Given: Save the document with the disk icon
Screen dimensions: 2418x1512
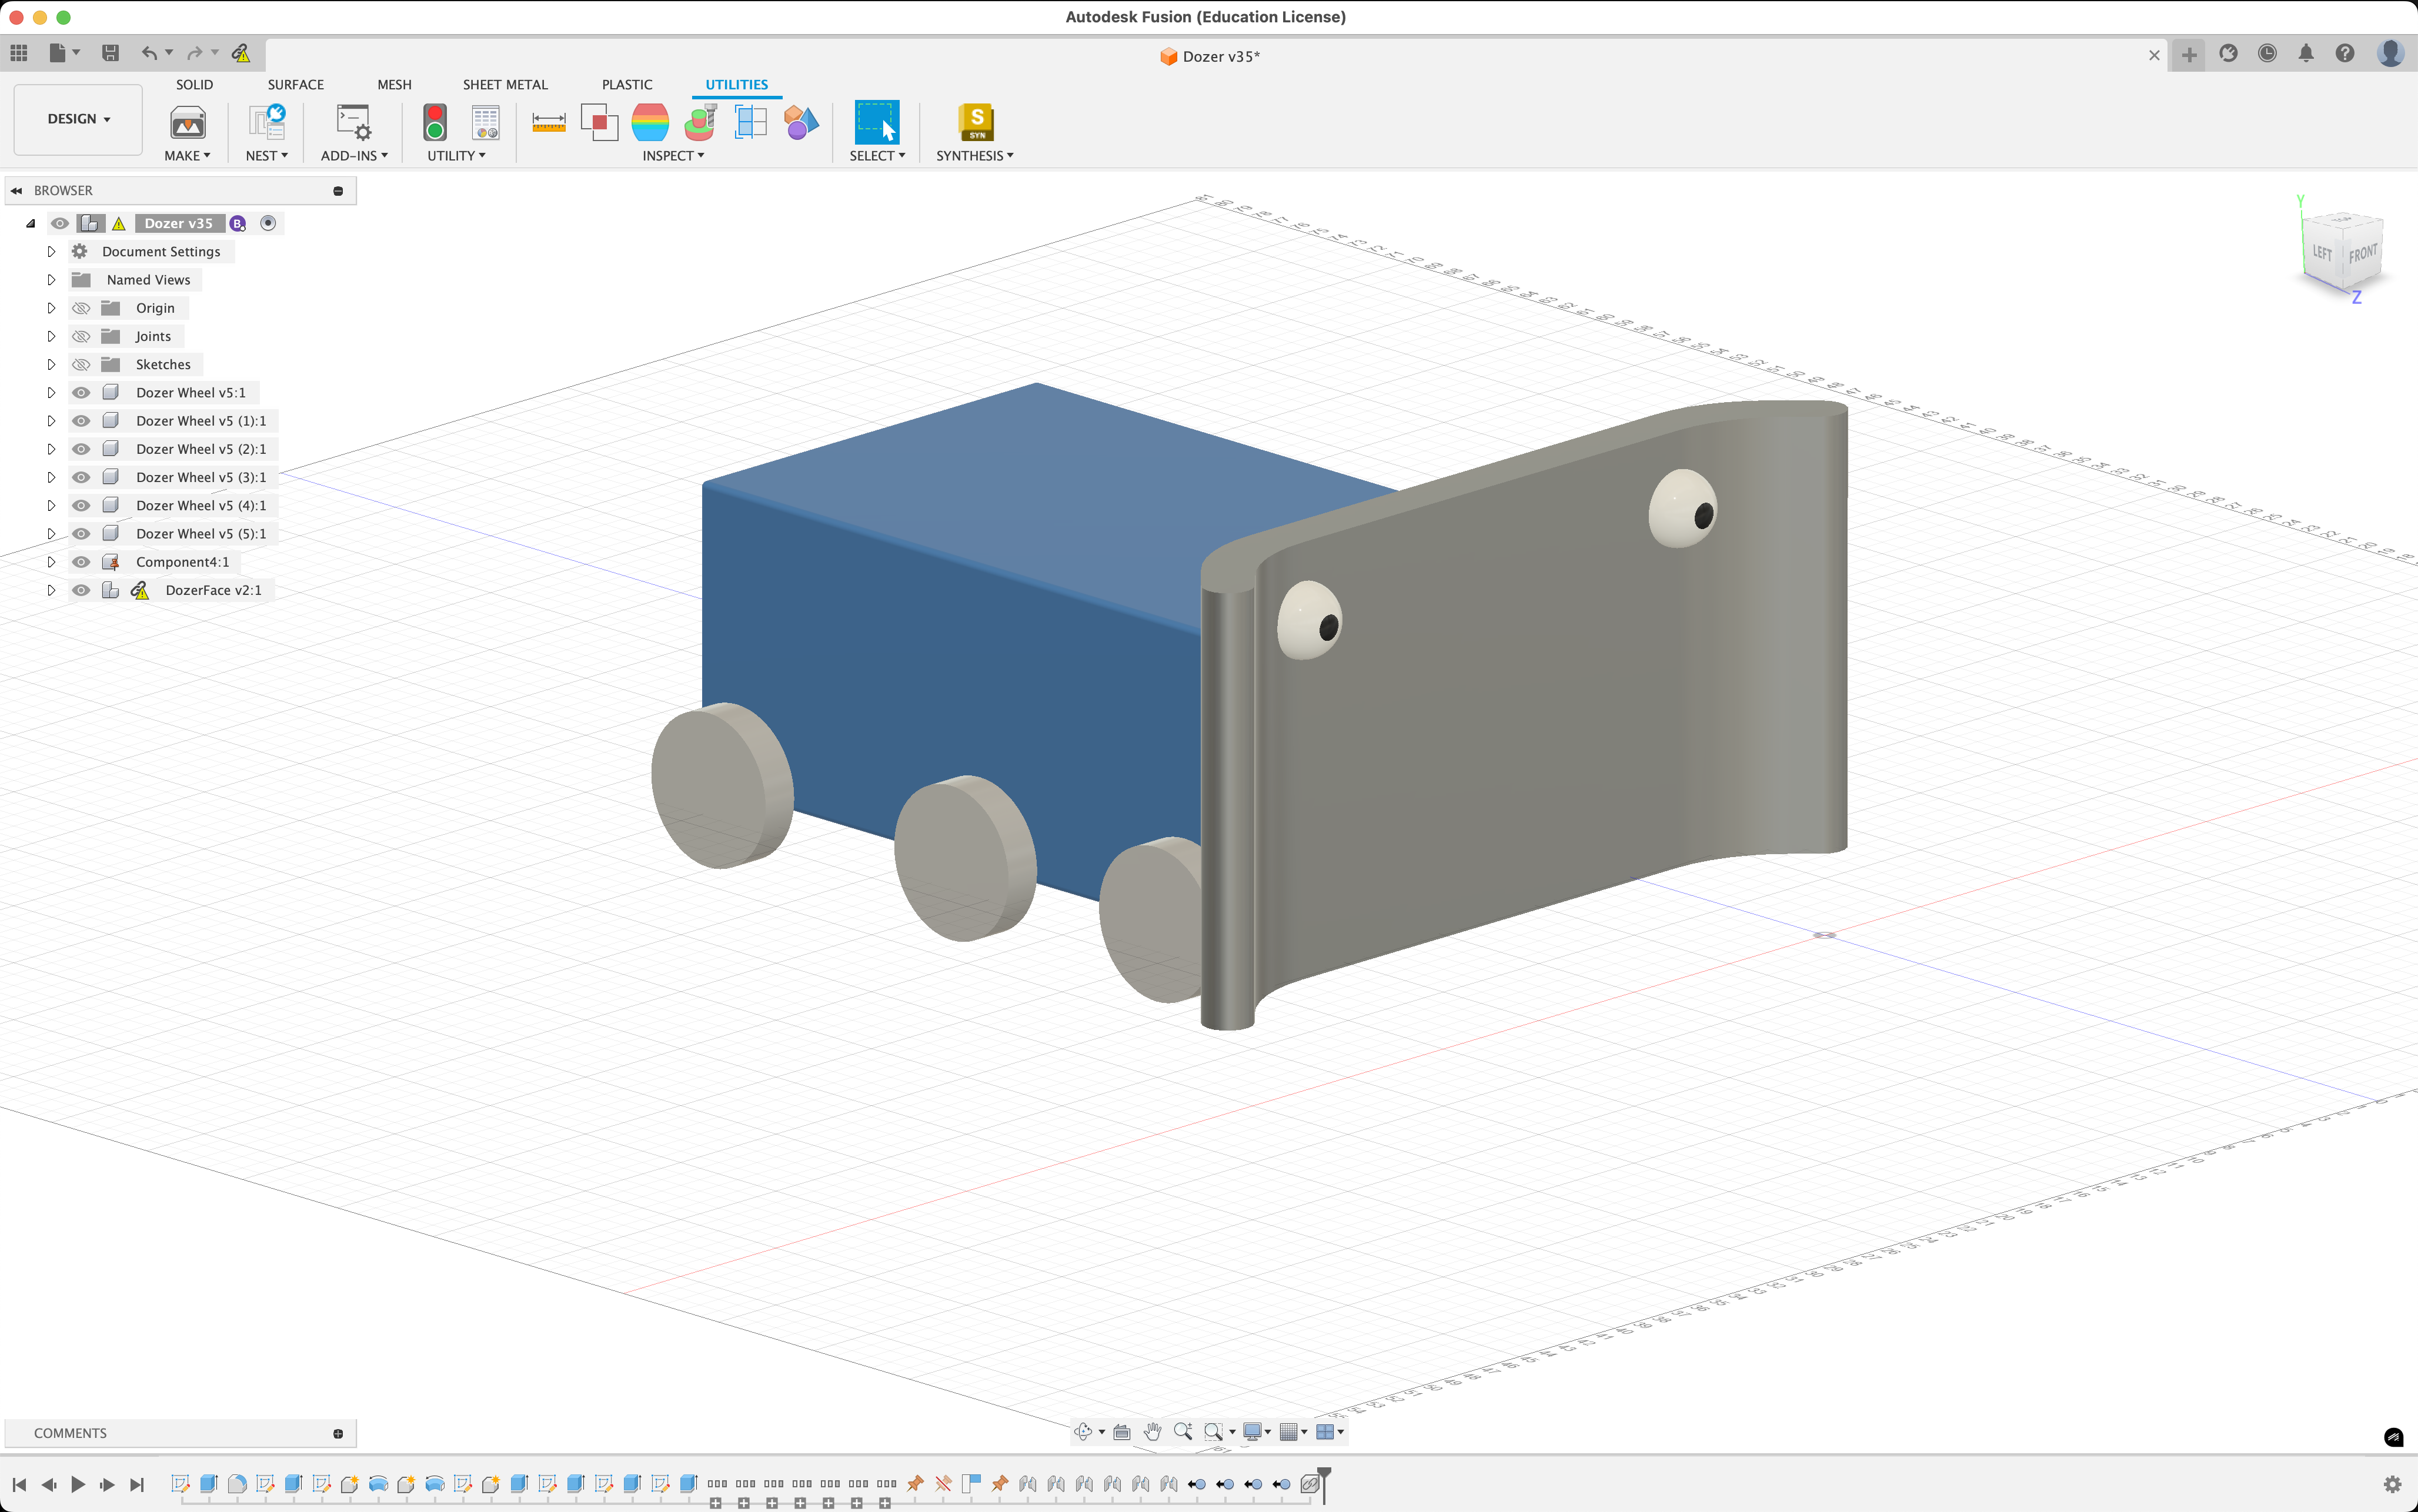Looking at the screenshot, I should click(x=110, y=53).
